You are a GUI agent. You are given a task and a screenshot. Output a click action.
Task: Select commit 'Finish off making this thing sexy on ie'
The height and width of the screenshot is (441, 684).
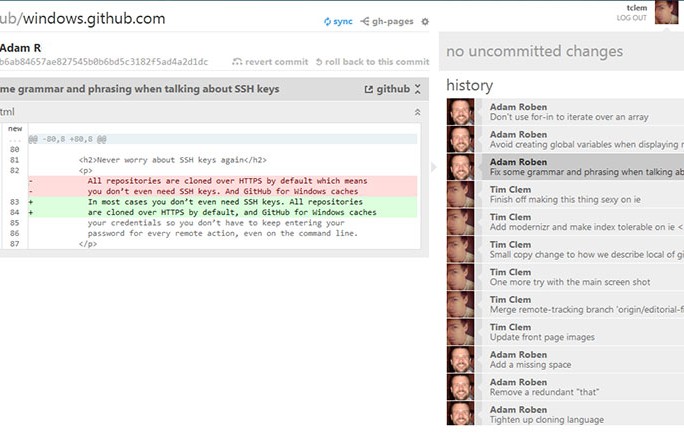tap(565, 194)
